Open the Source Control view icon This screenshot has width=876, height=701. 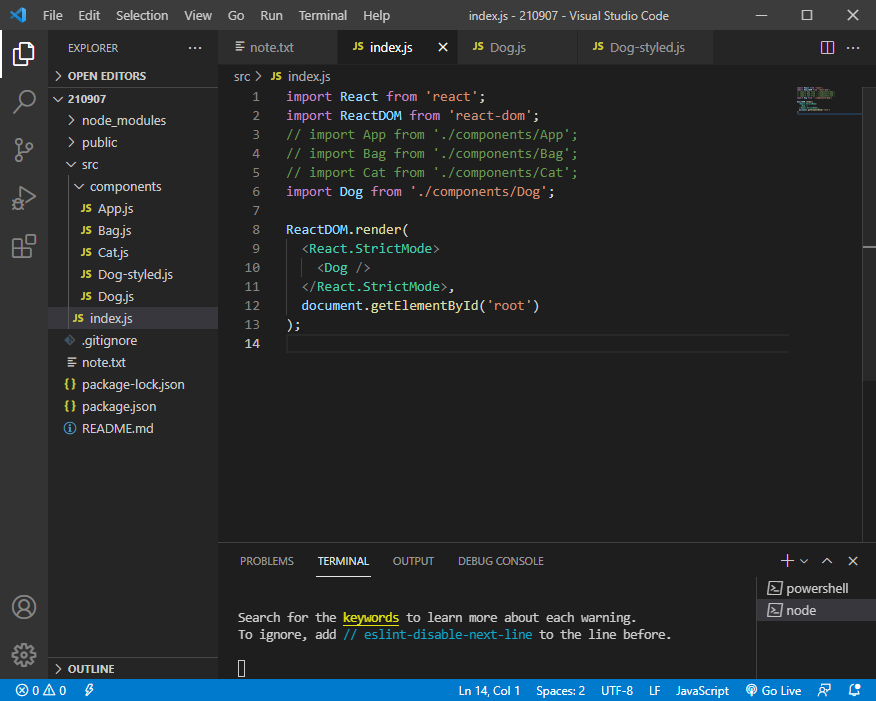pyautogui.click(x=23, y=150)
